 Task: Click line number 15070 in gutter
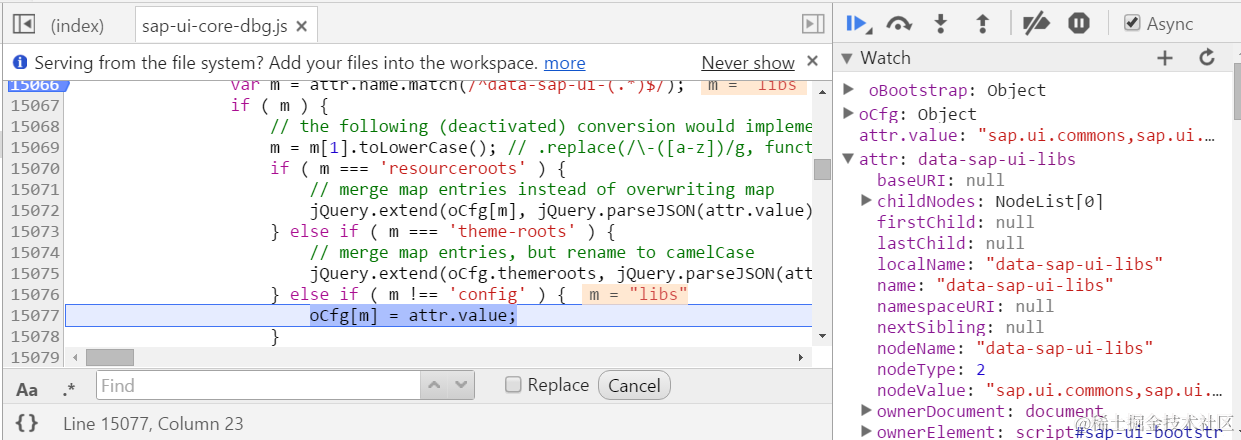[34, 169]
